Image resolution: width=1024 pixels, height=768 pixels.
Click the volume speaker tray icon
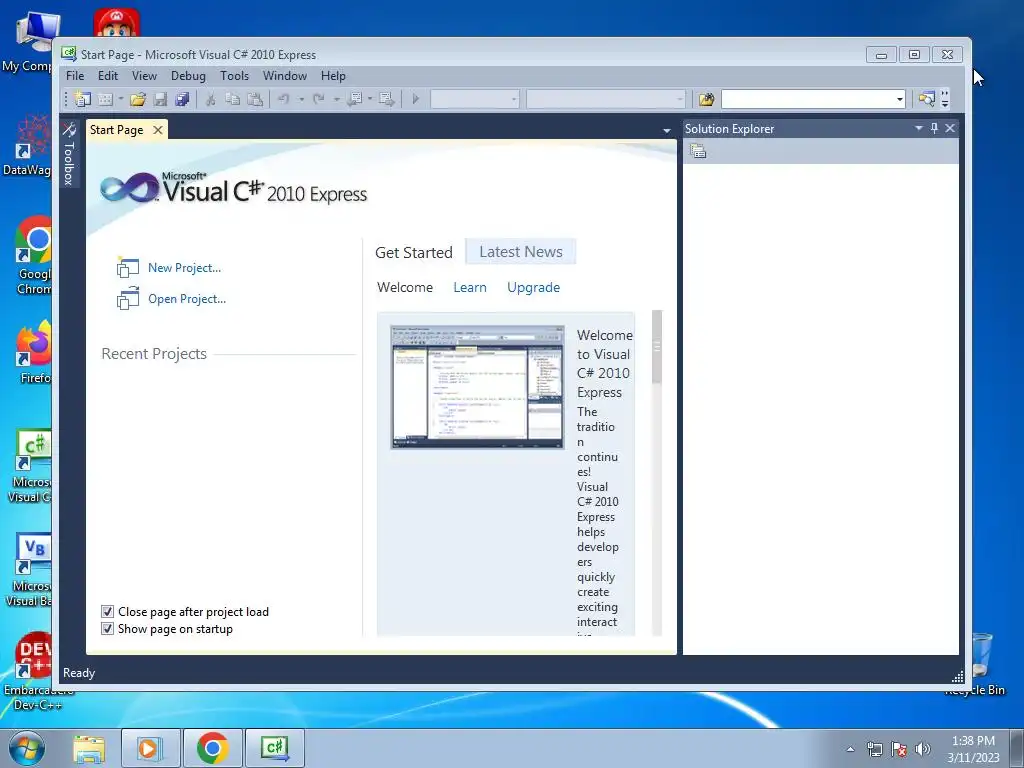[x=922, y=749]
